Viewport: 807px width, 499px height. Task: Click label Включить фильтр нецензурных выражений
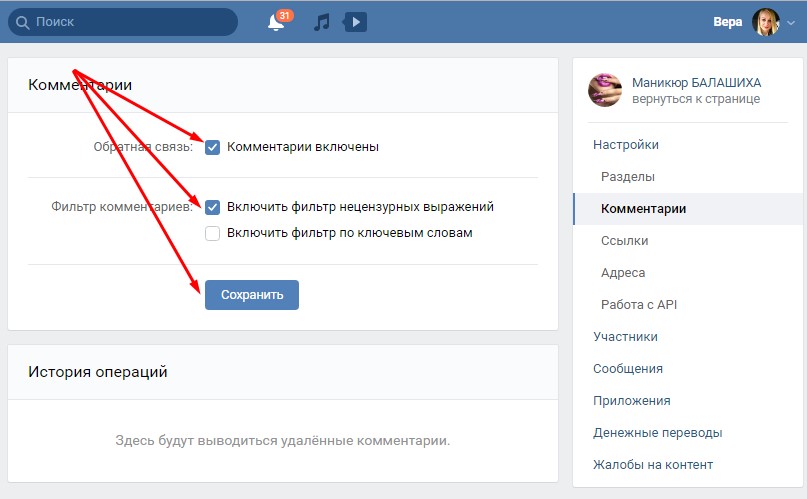360,207
